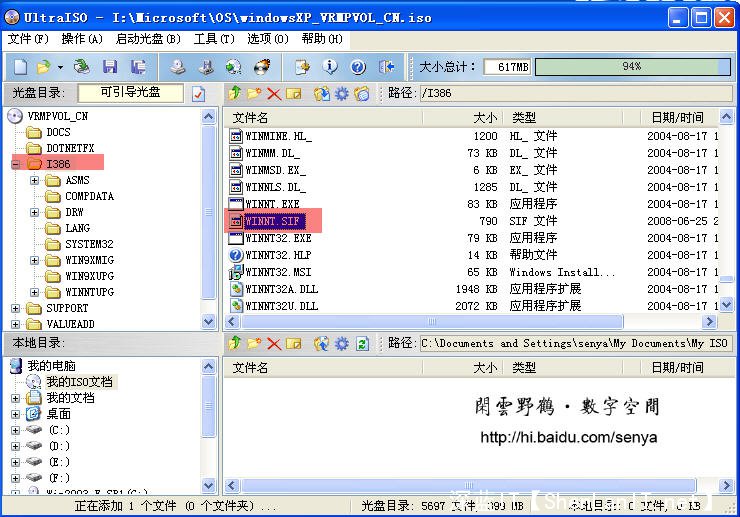740x517 pixels.
Task: Click the local path field
Action: [576, 343]
